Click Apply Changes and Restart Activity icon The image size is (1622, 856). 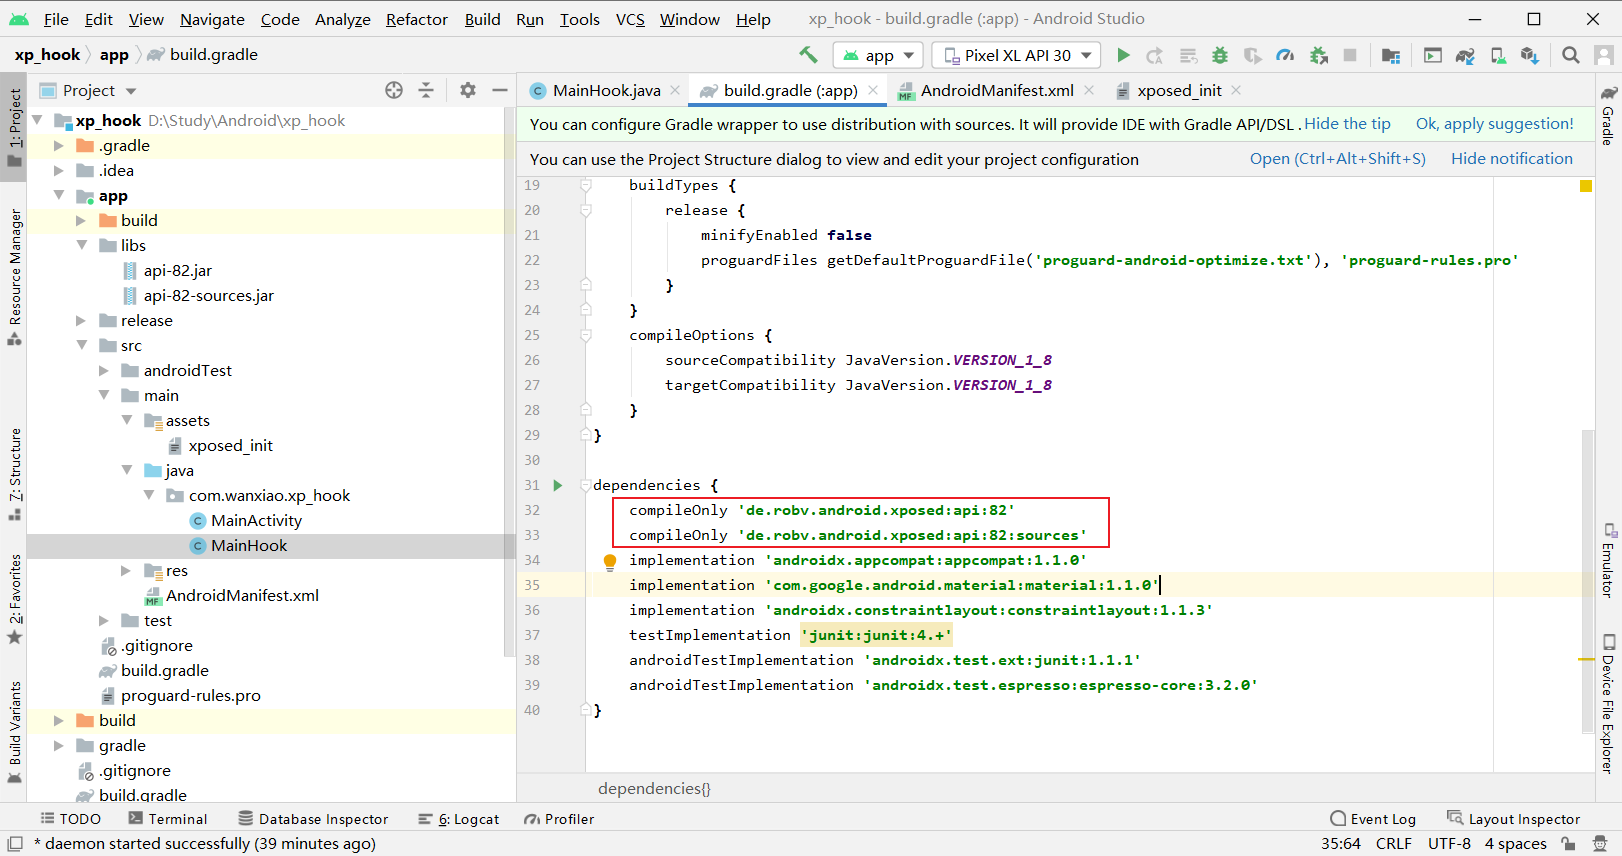[1155, 55]
